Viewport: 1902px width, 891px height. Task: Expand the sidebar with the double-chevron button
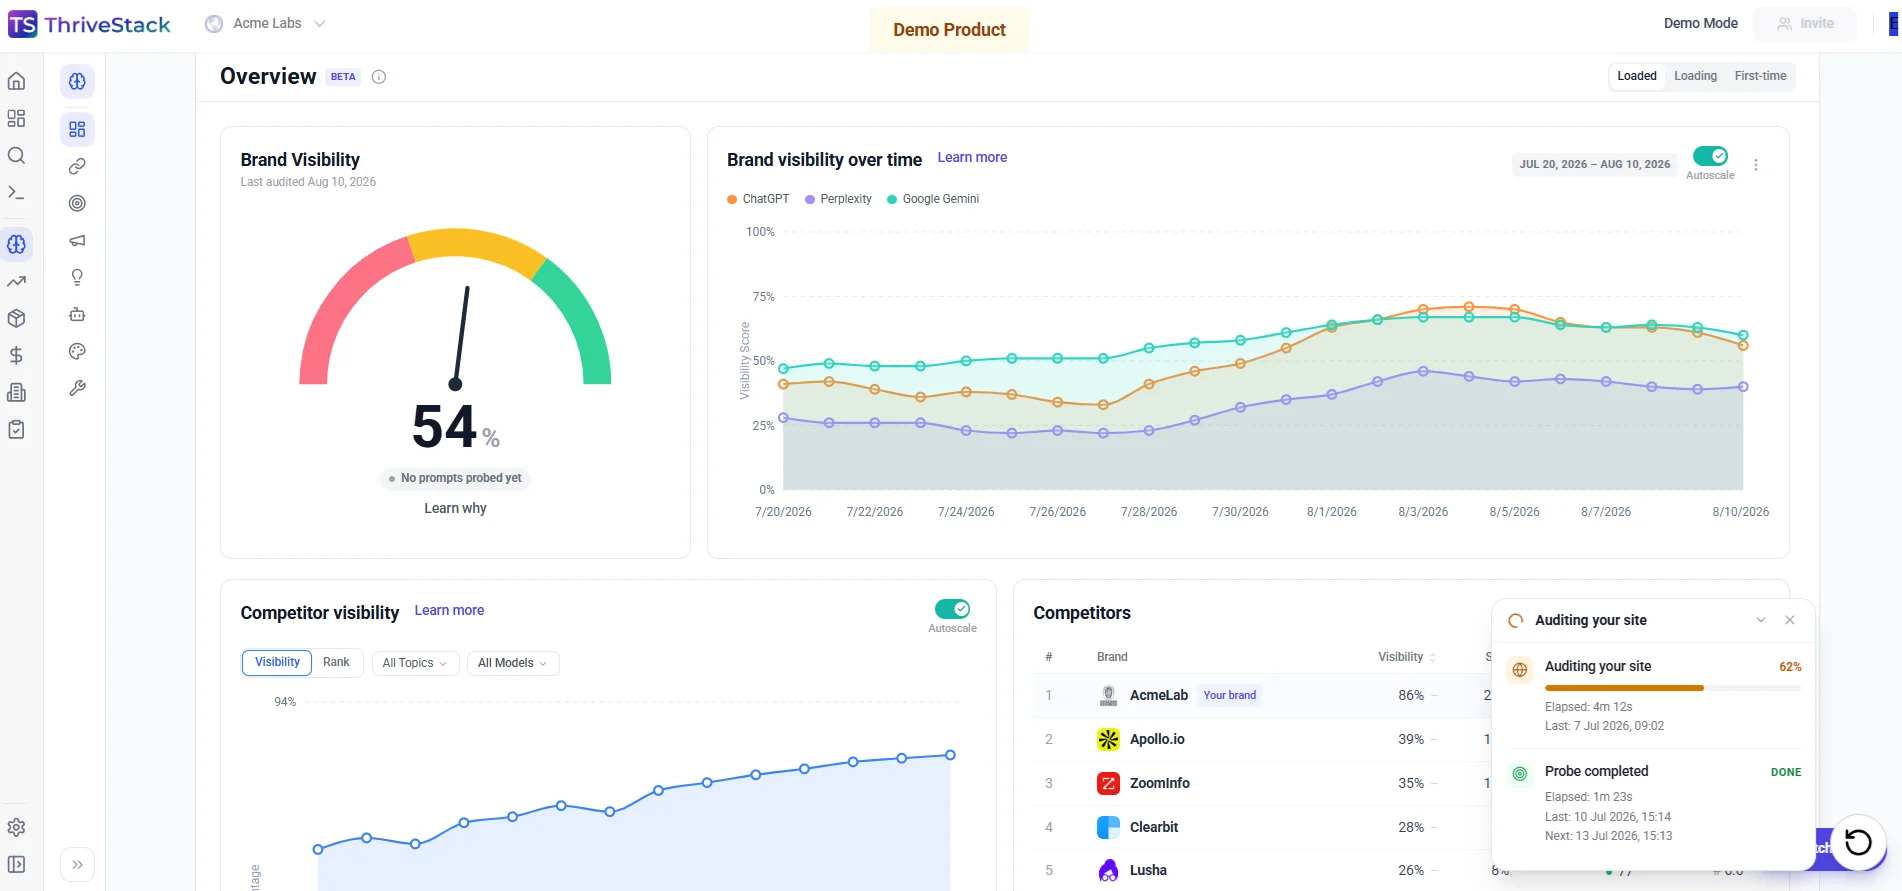click(x=77, y=865)
